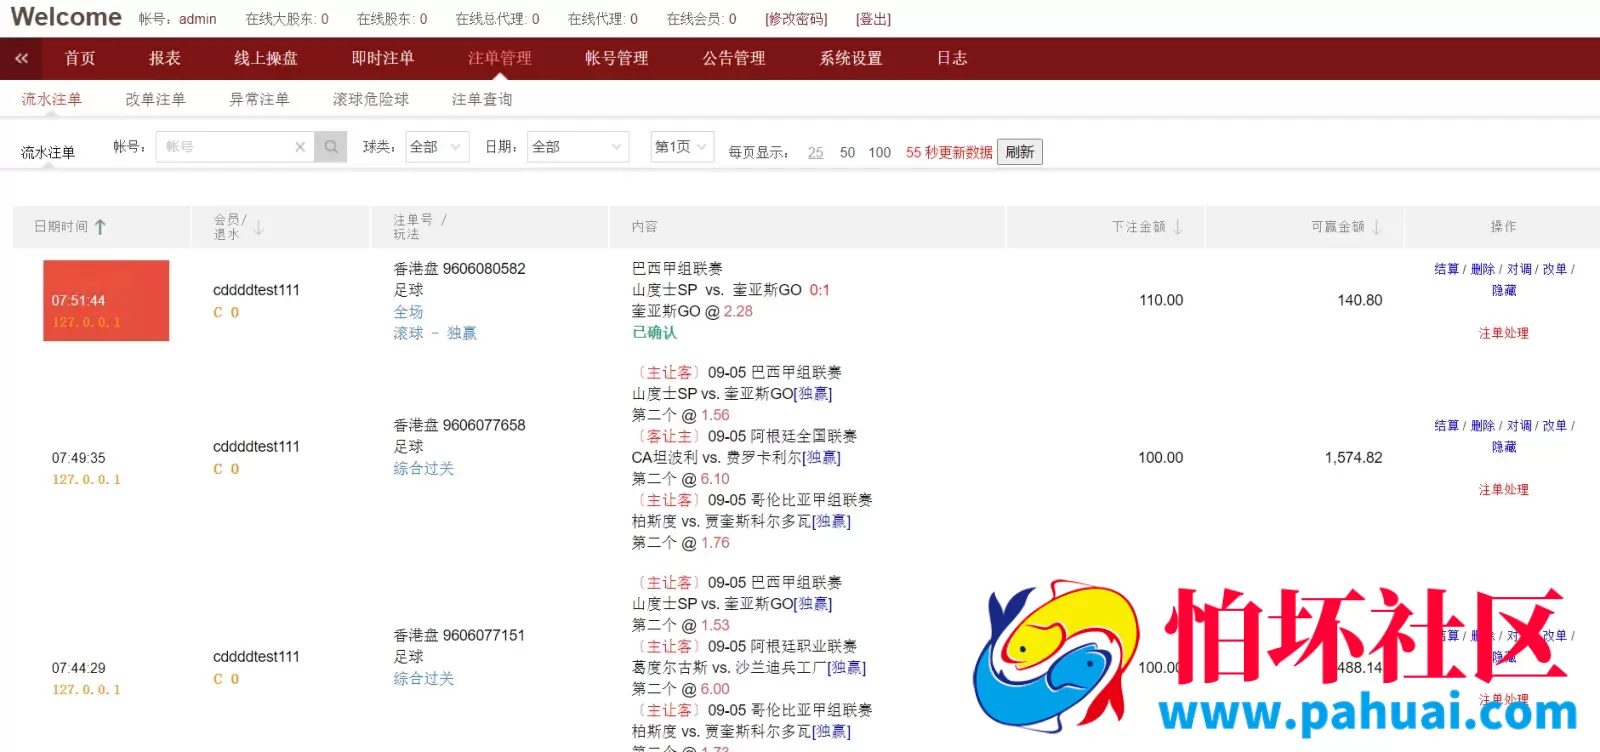
Task: Open the 系统设置 menu
Action: pos(851,58)
